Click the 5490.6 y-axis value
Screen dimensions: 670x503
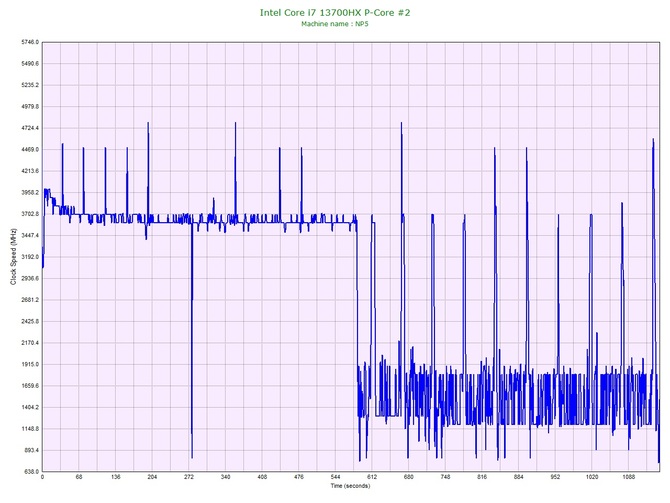click(30, 64)
